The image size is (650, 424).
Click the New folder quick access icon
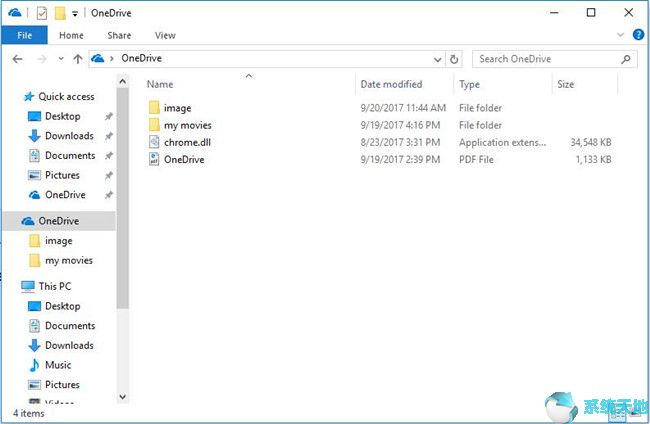[60, 13]
